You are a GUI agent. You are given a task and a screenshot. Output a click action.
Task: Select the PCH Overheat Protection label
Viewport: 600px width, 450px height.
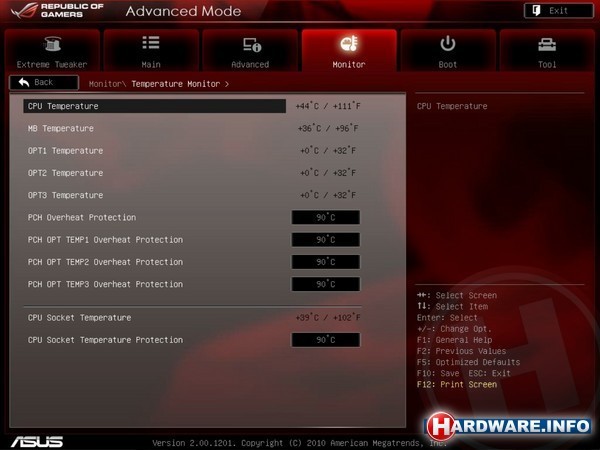[x=82, y=217]
